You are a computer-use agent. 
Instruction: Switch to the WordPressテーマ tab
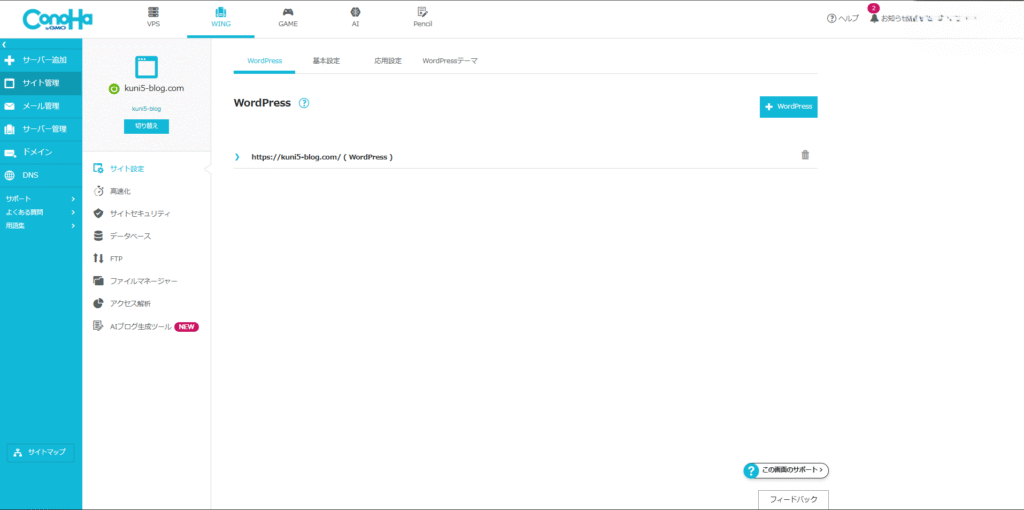450,61
